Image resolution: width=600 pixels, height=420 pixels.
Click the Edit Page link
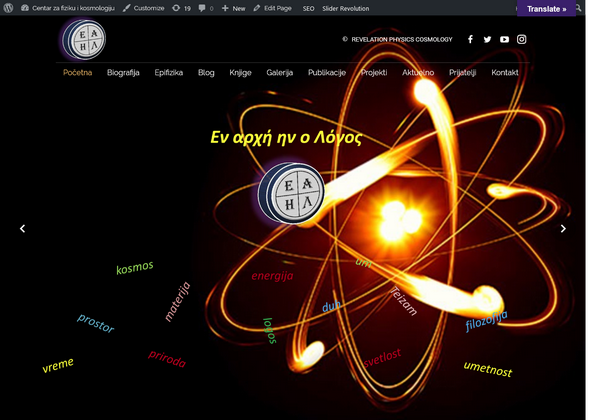273,8
